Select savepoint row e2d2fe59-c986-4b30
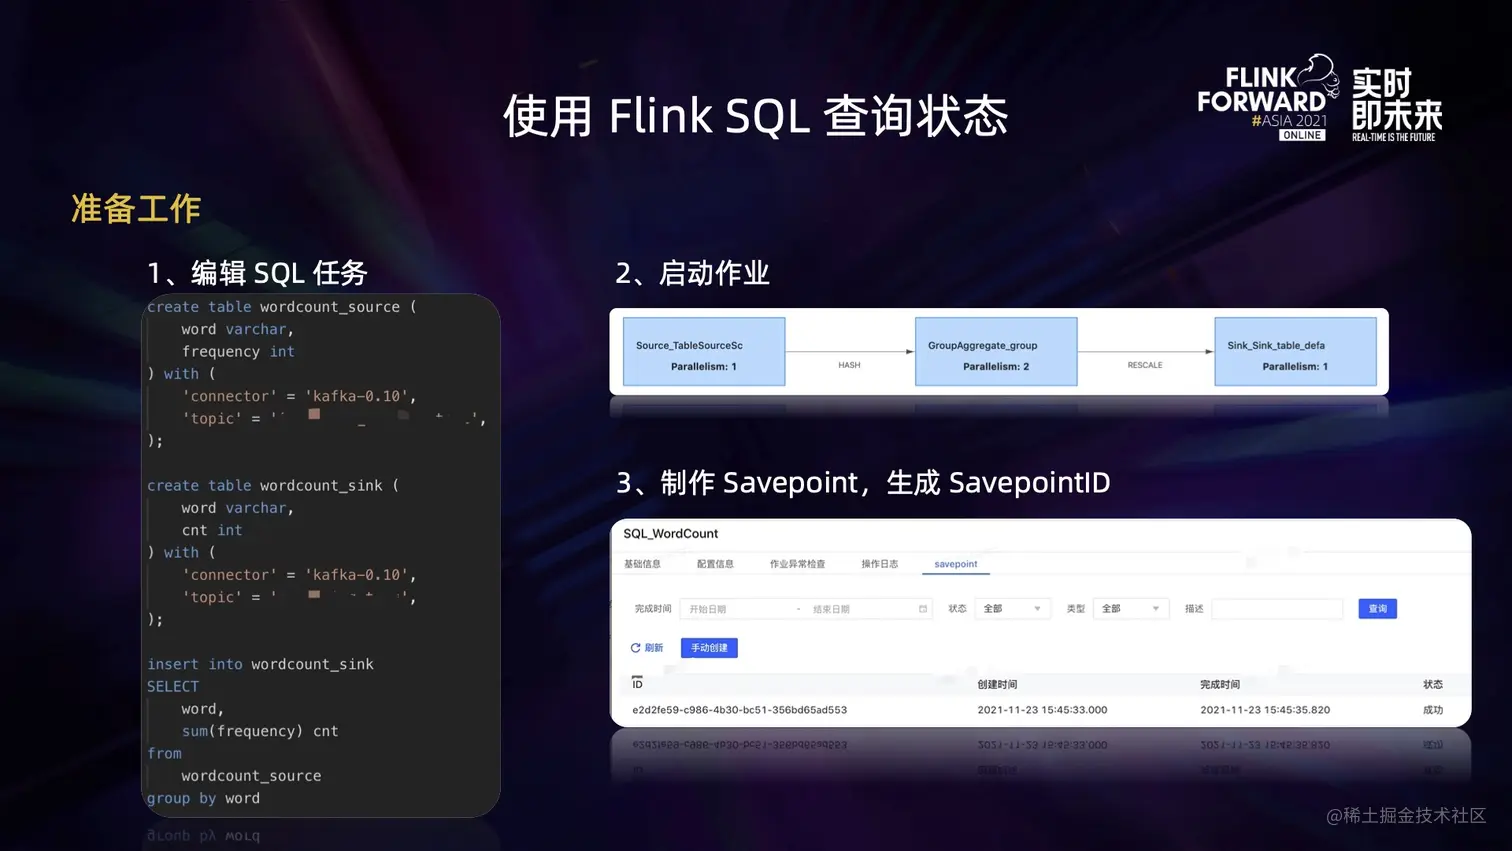Viewport: 1512px width, 851px height. [1040, 710]
